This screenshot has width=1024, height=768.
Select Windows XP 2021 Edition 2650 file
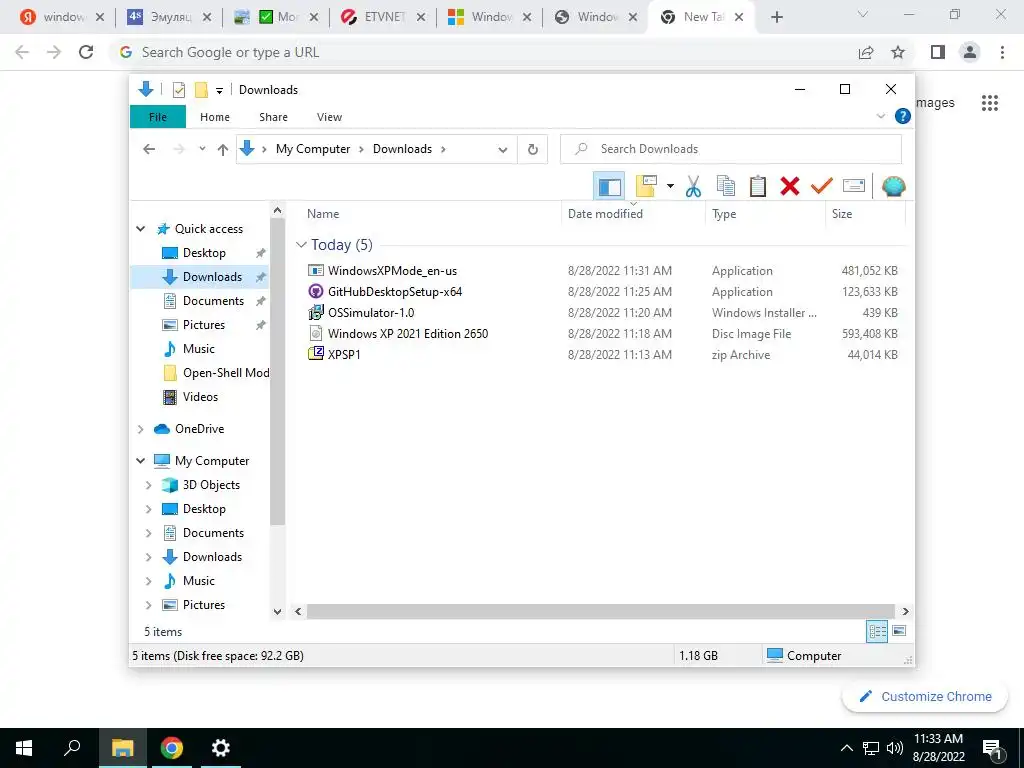tap(408, 333)
